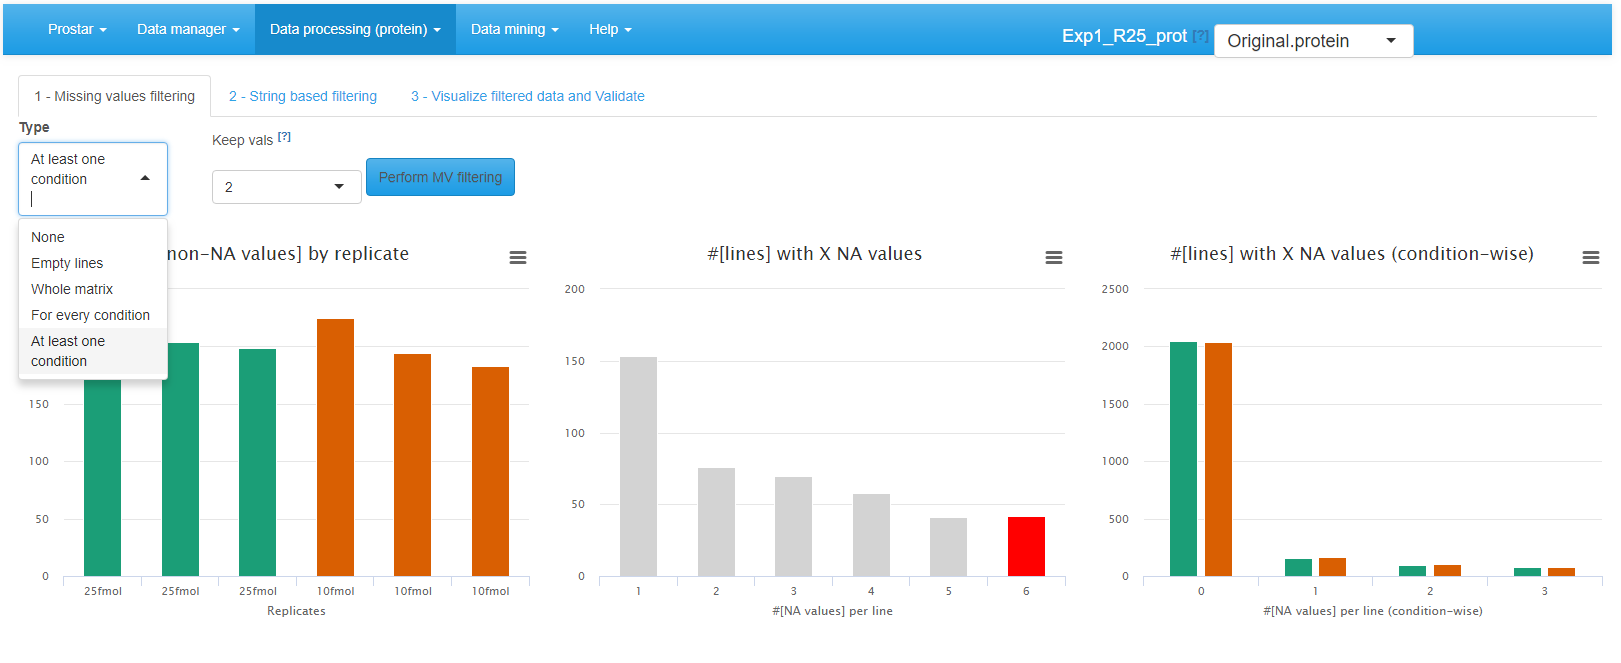This screenshot has height=663, width=1621.
Task: Open the Help menu
Action: pos(610,29)
